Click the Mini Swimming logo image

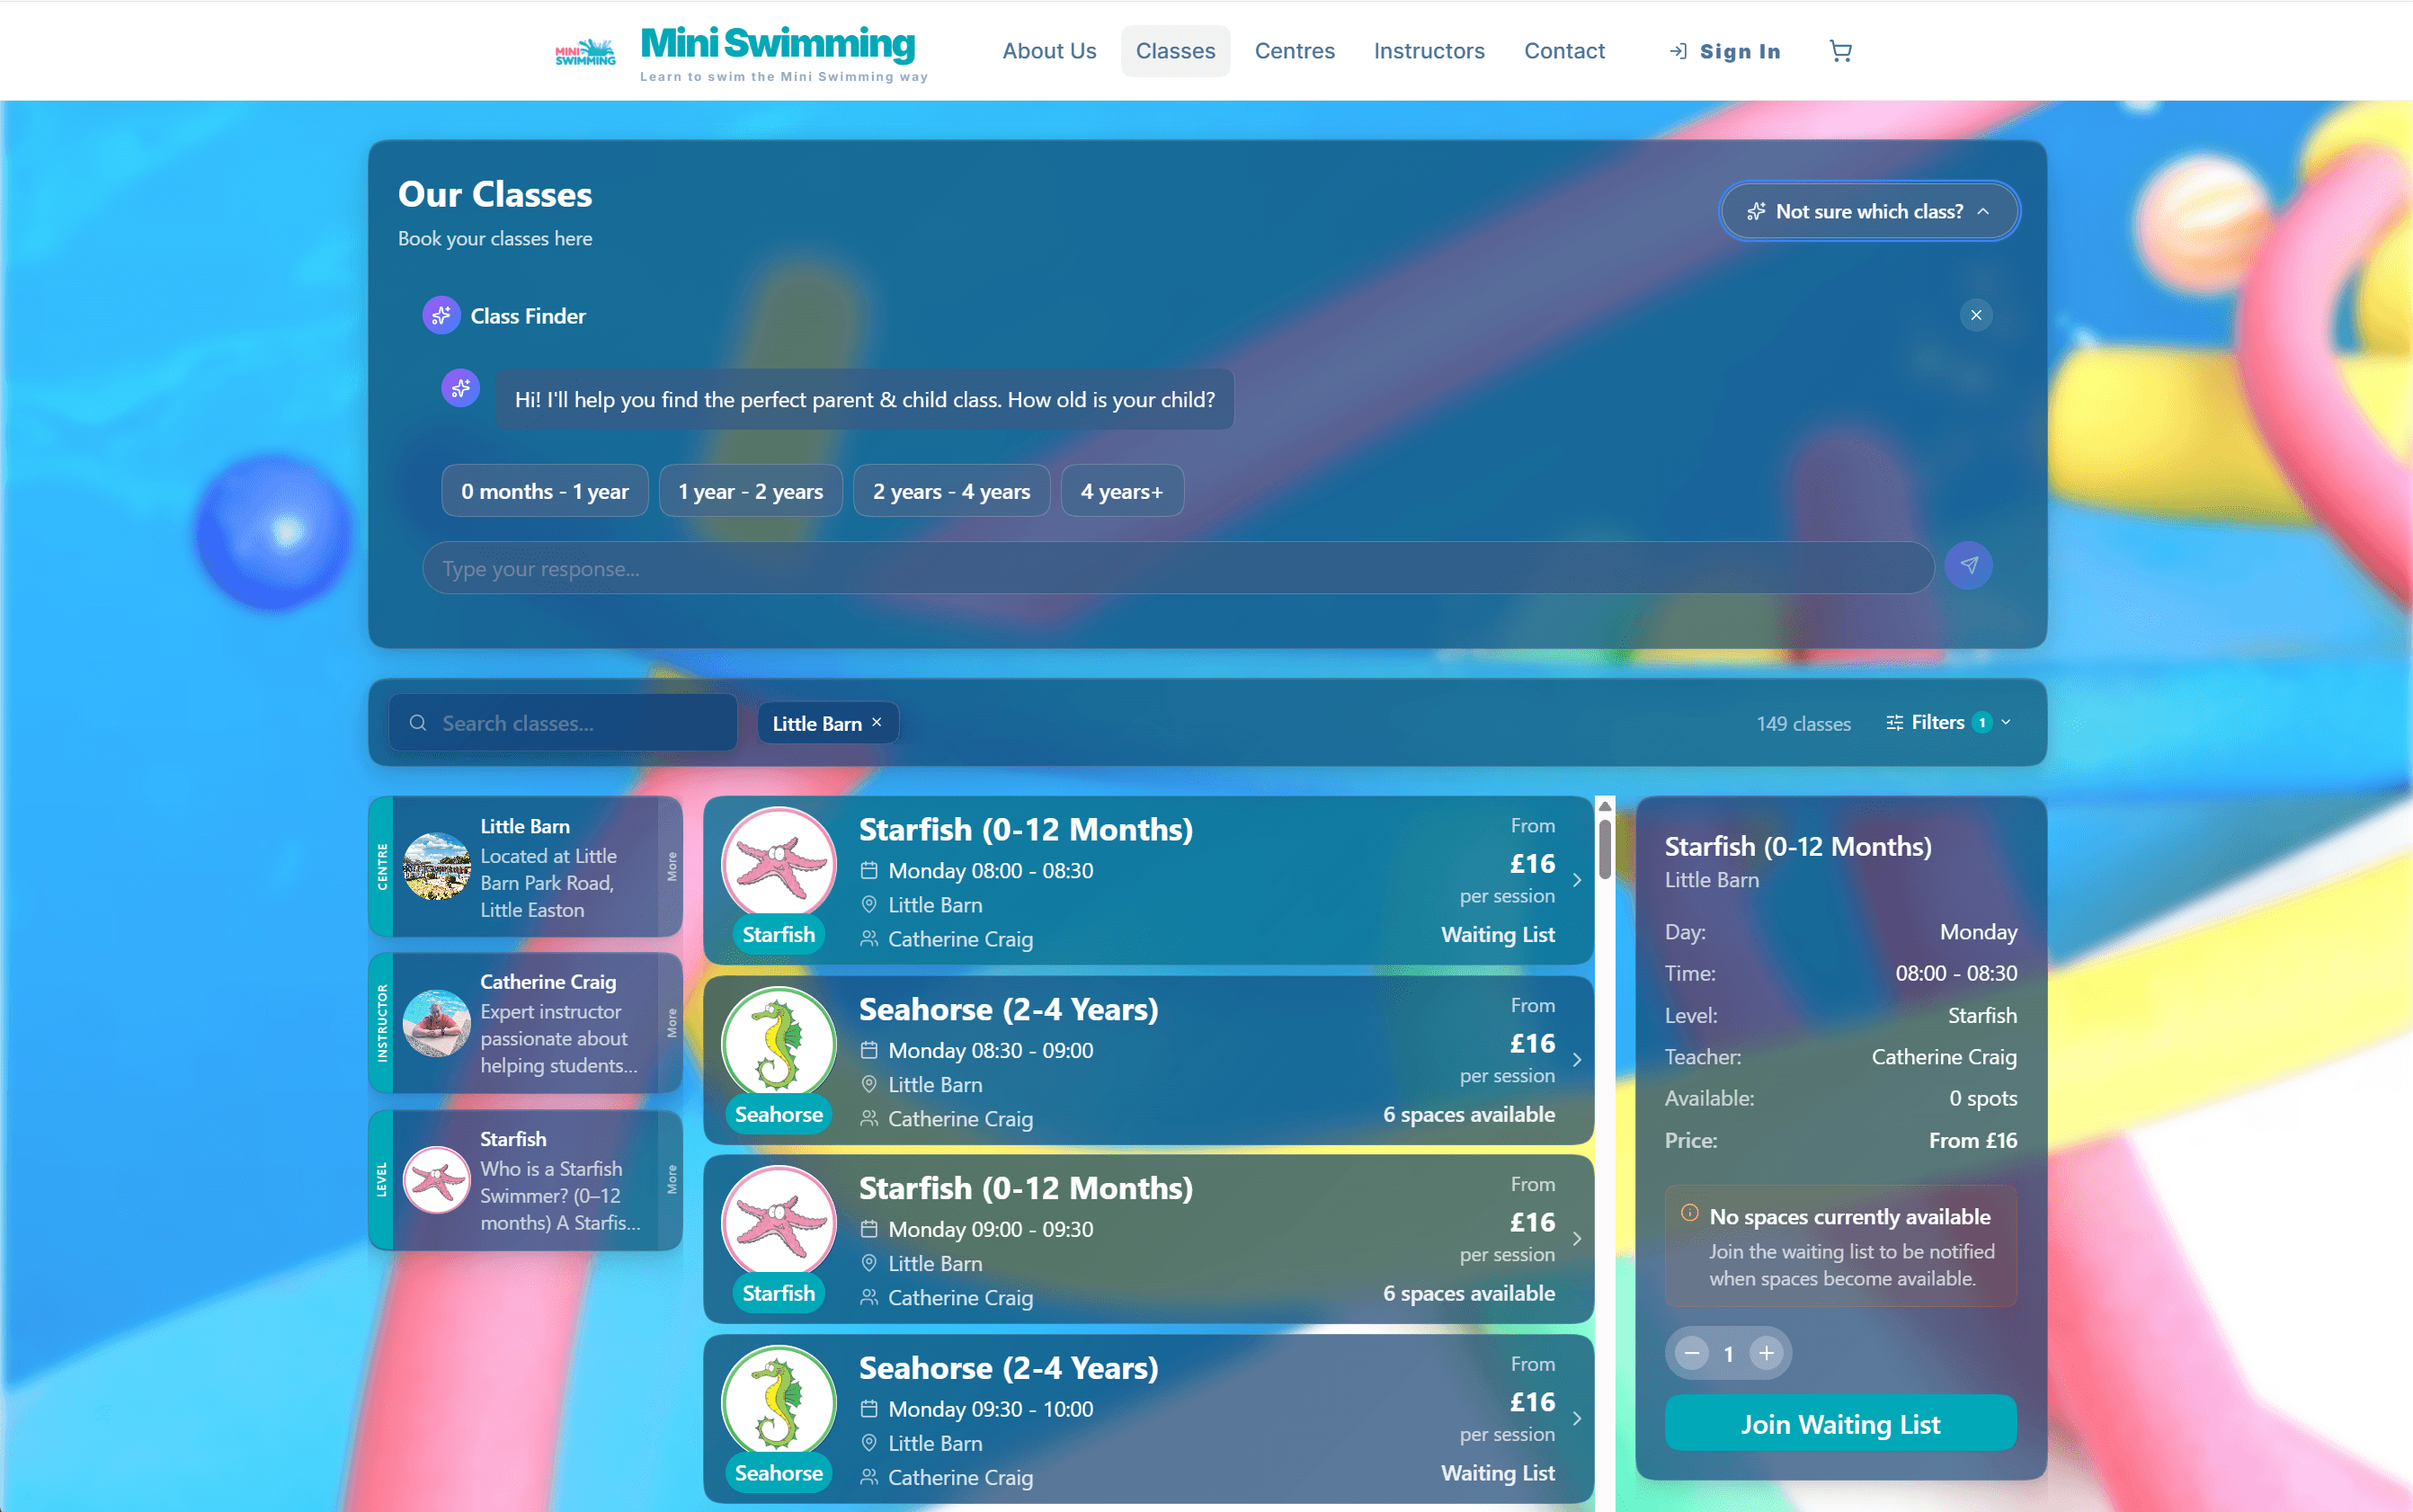(586, 52)
